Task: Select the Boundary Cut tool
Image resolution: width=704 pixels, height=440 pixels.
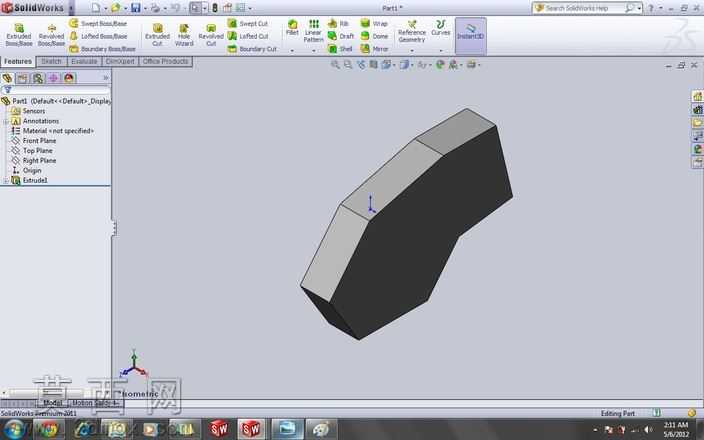Action: [x=252, y=48]
